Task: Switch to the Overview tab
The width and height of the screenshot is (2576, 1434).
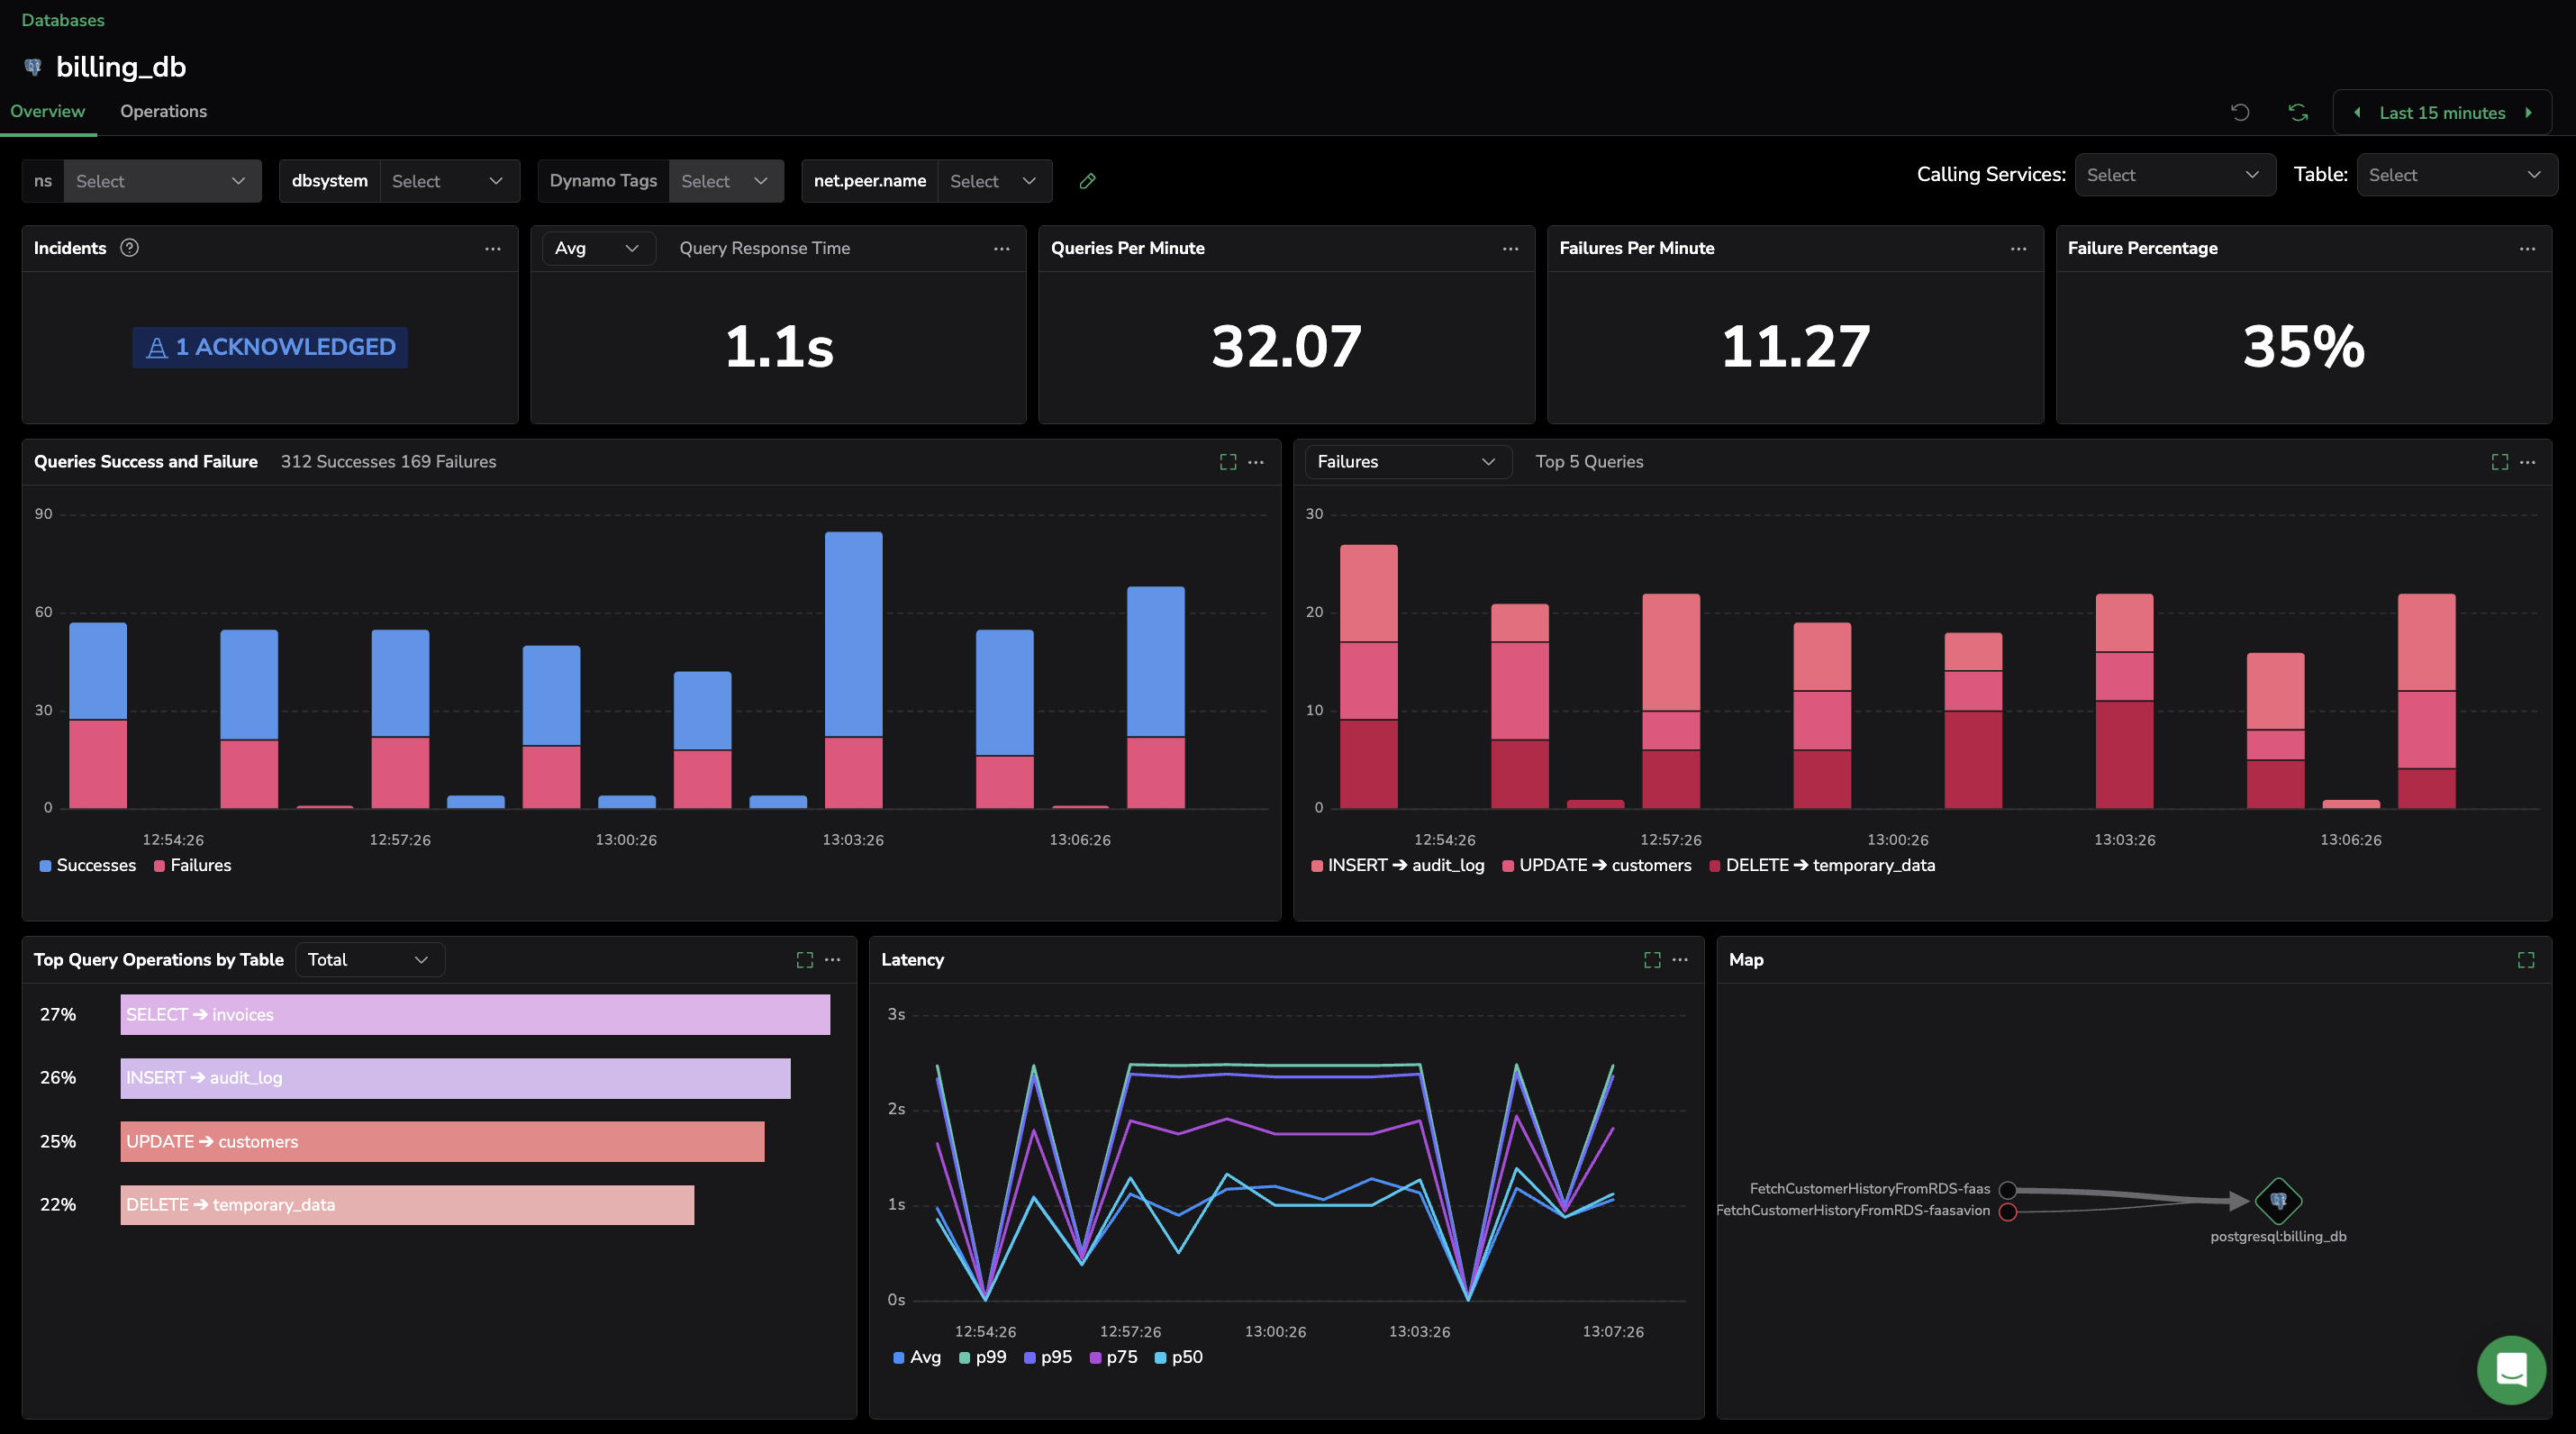Action: pyautogui.click(x=48, y=111)
